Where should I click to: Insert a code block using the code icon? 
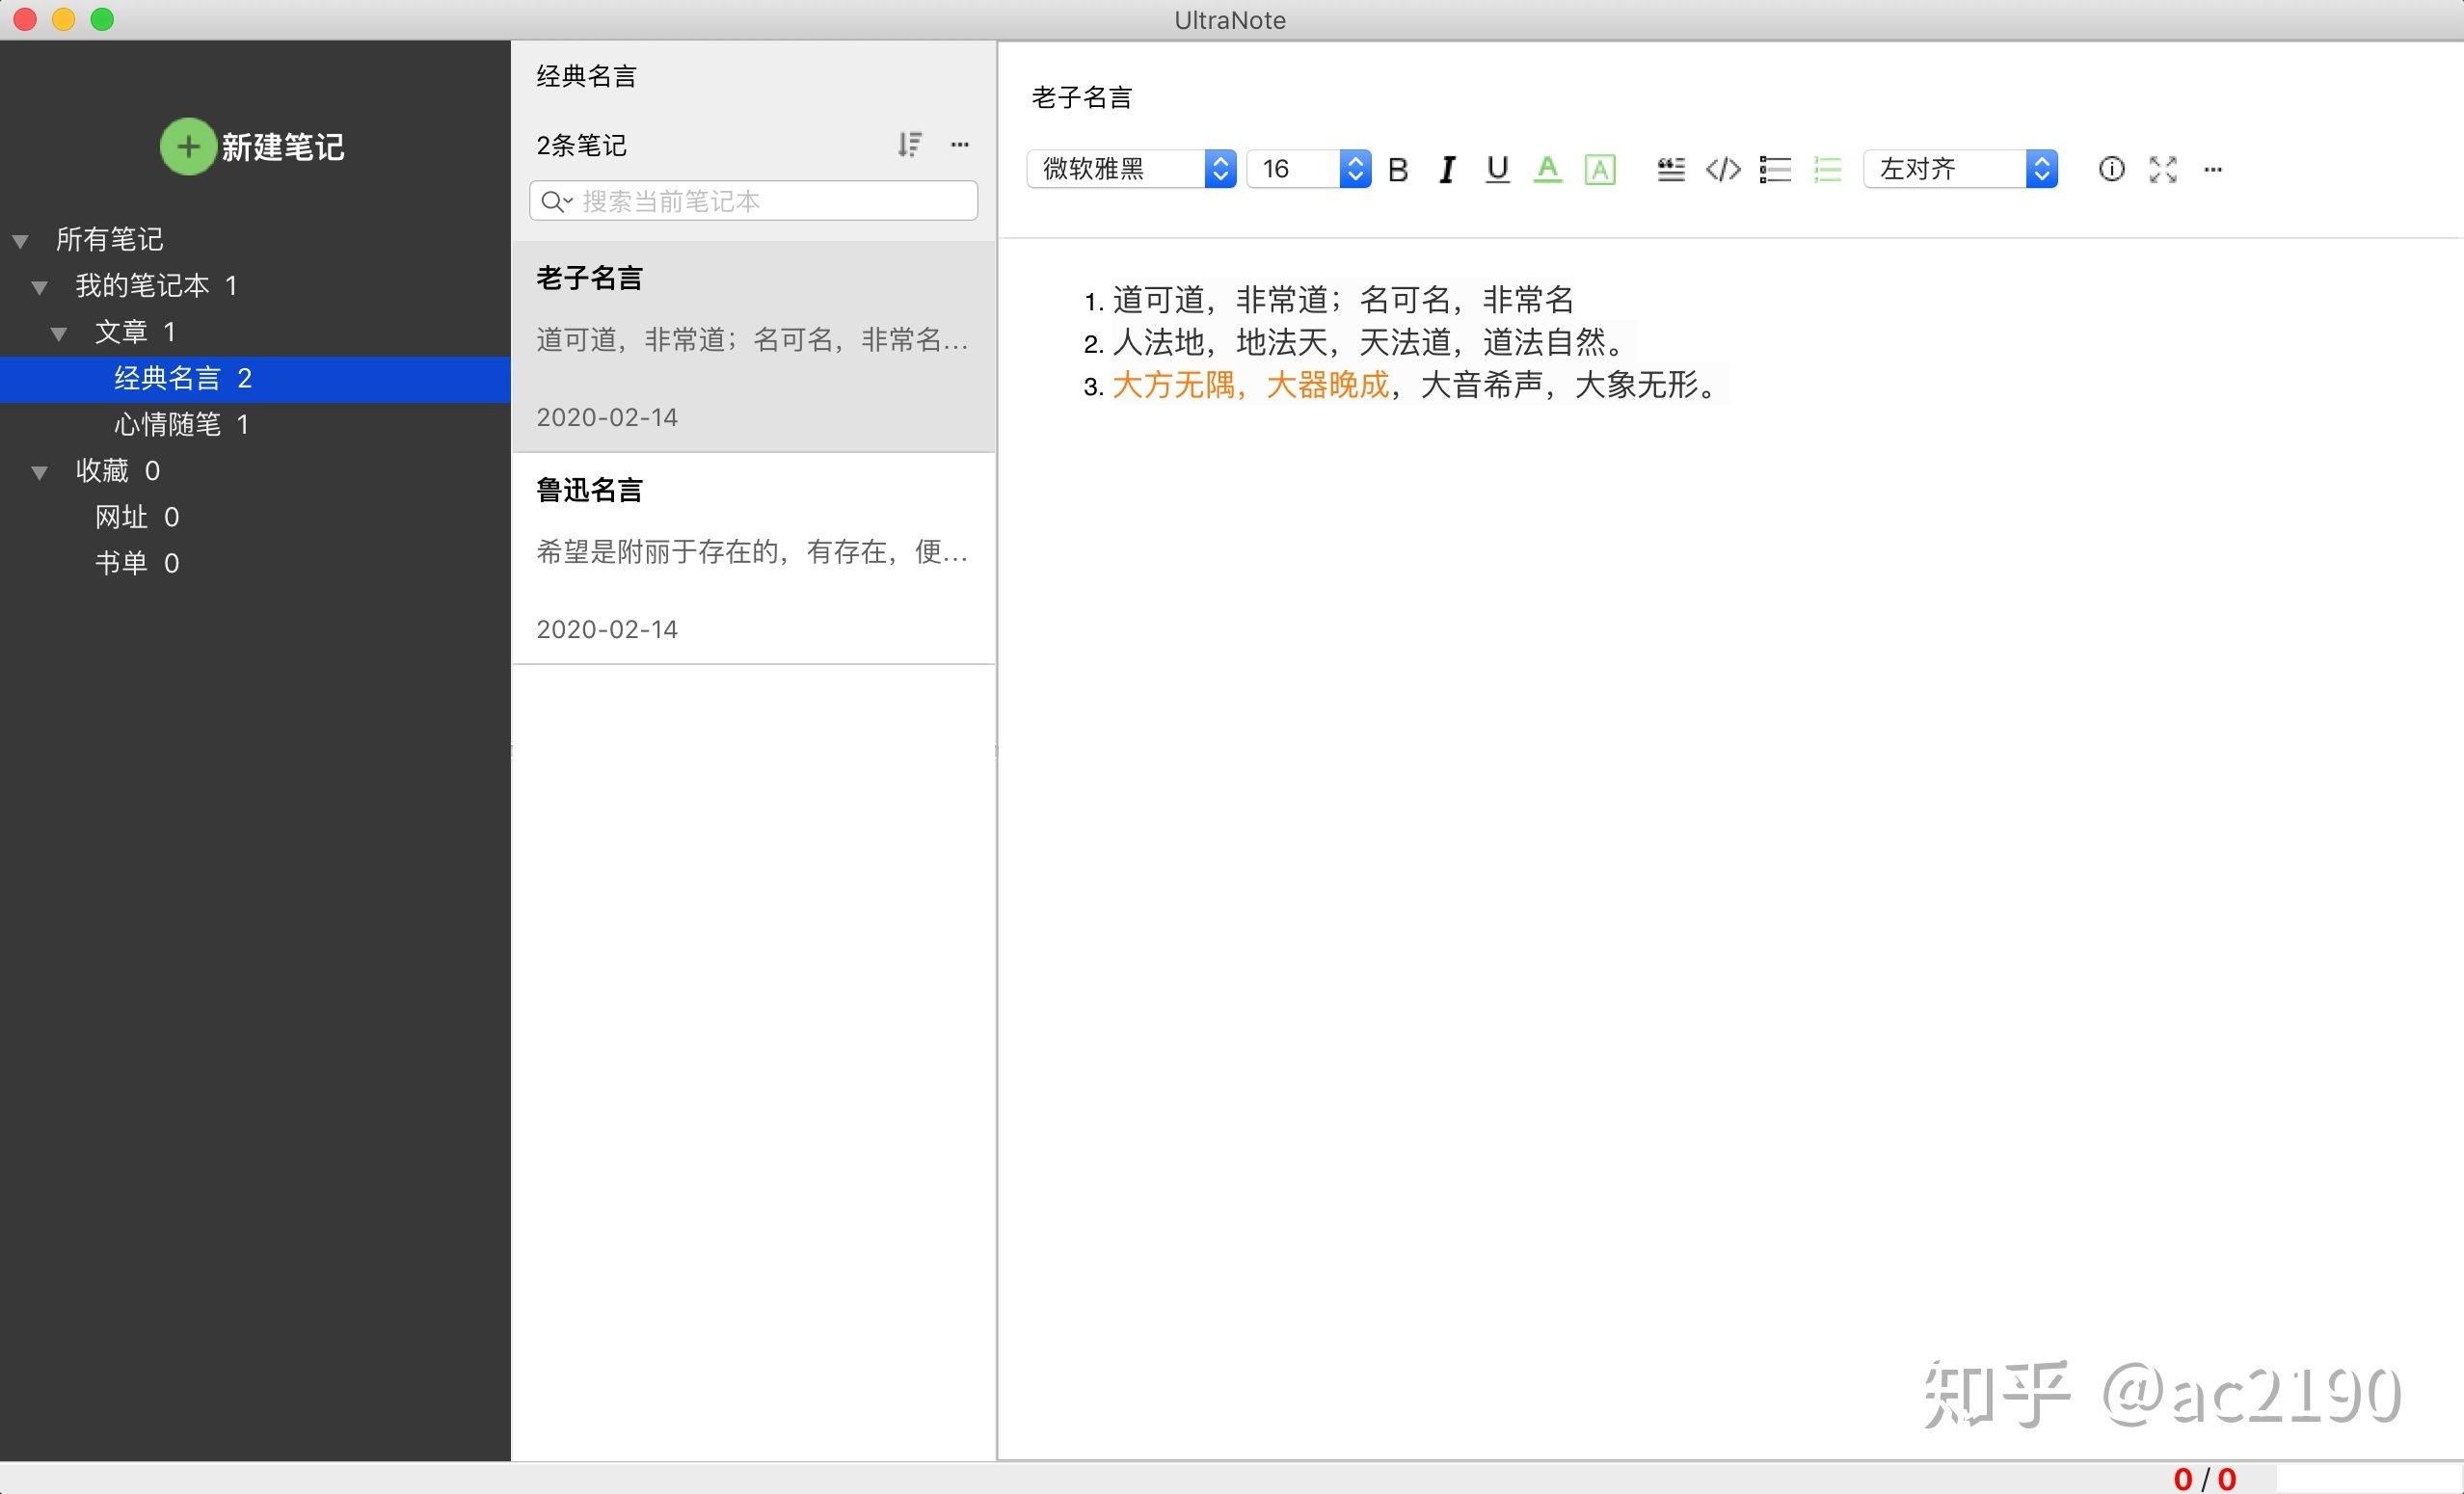[x=1723, y=170]
